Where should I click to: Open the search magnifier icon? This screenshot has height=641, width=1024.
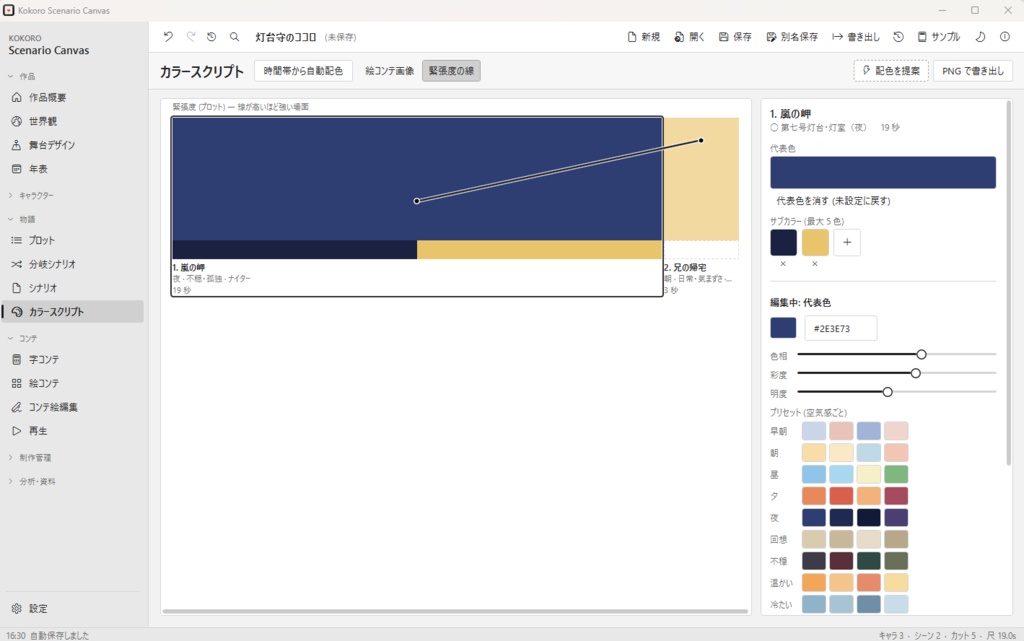pos(234,37)
